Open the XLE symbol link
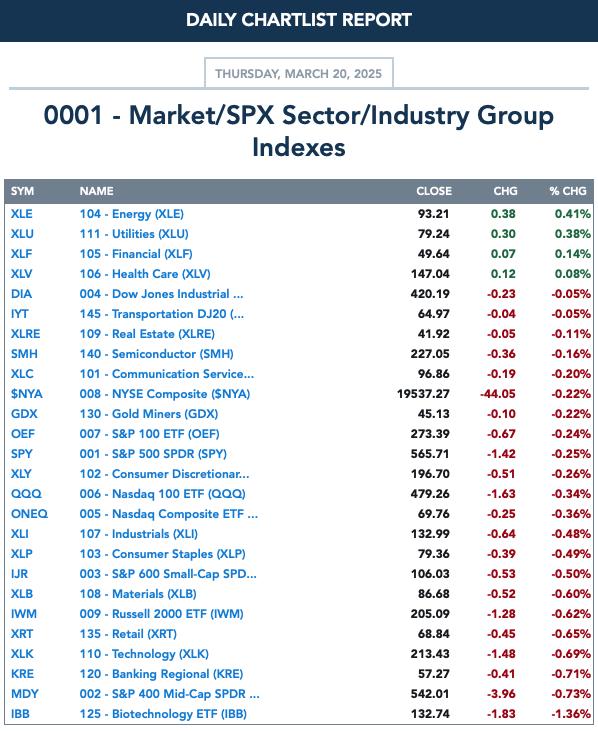 click(21, 214)
